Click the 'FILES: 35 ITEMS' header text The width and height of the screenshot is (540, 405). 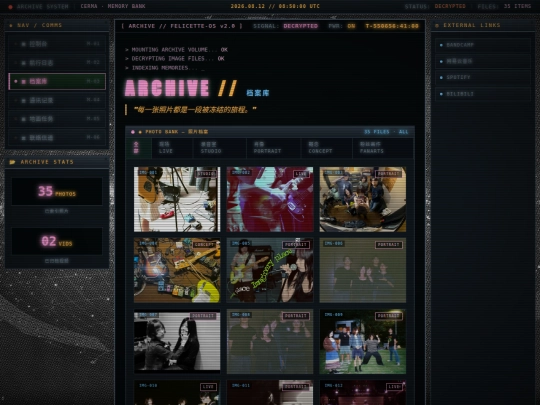[504, 6]
